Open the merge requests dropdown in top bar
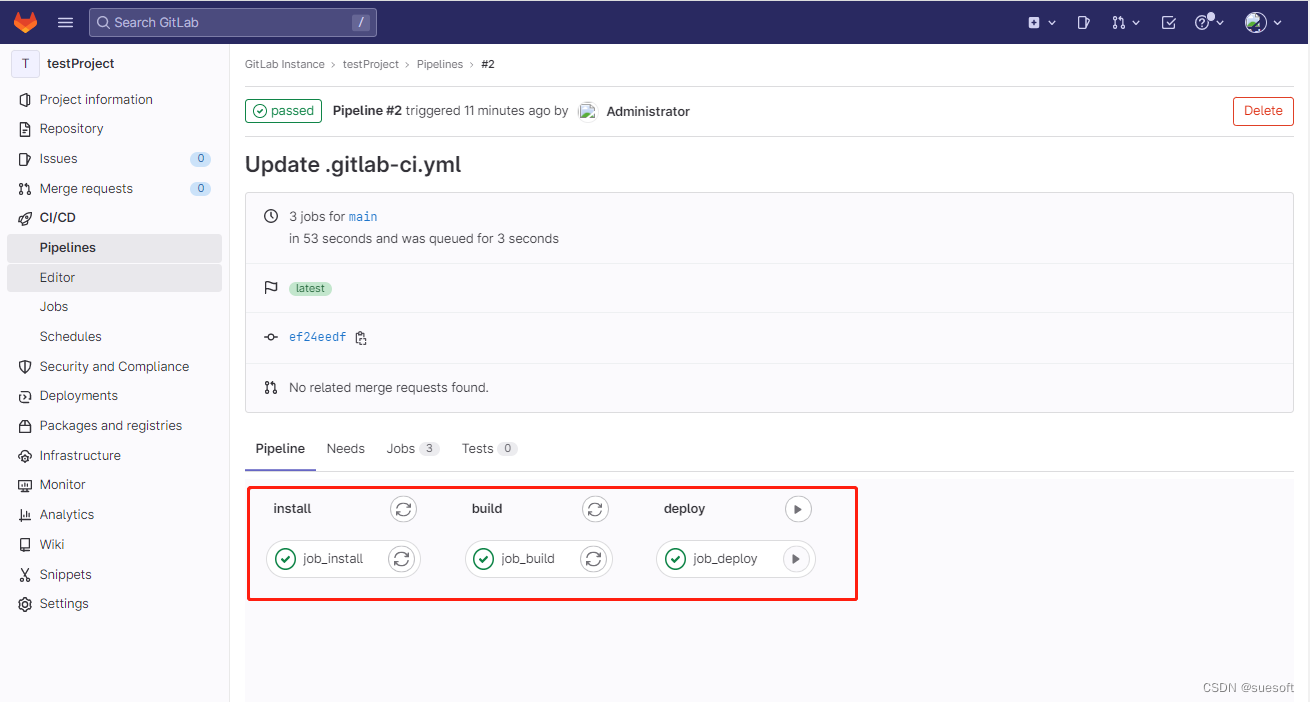 point(1126,22)
